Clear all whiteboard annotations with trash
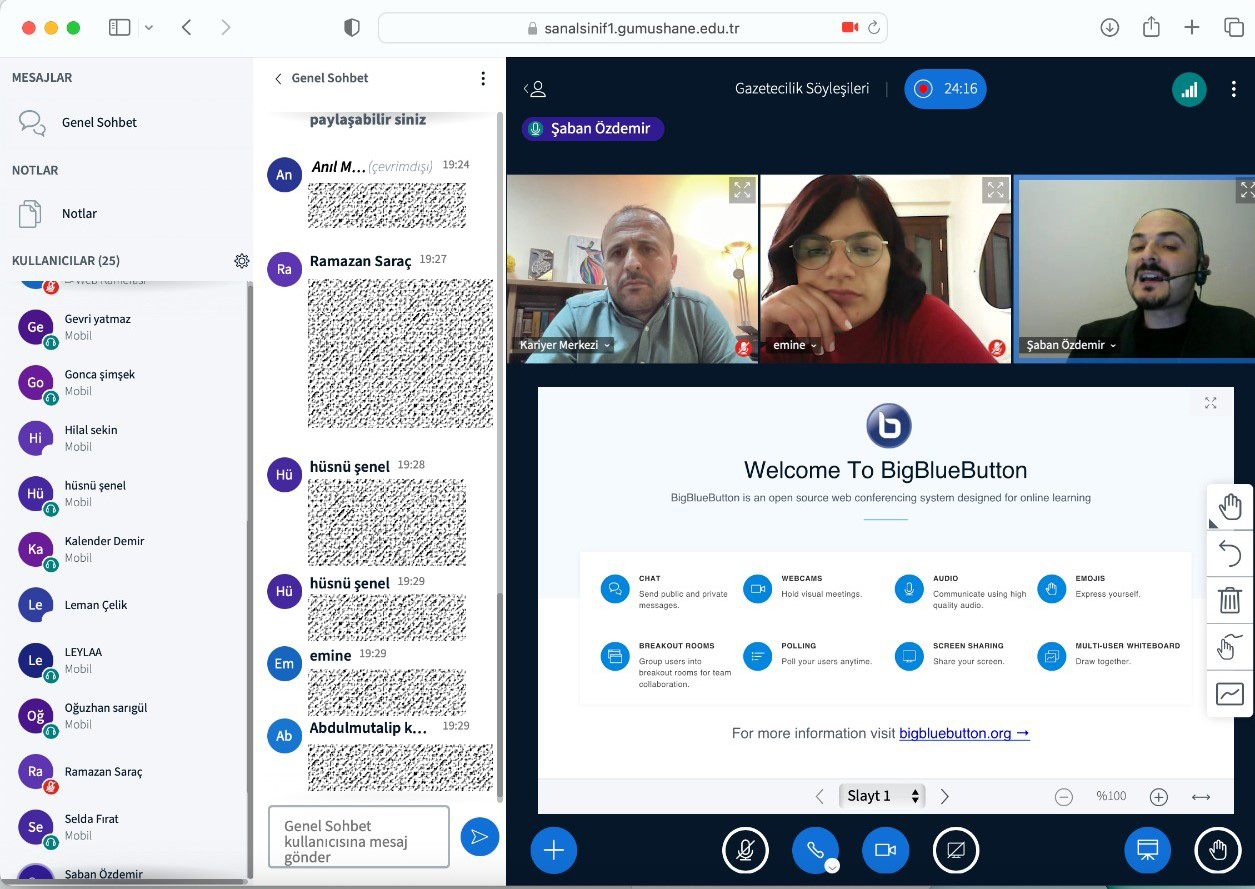 click(1230, 600)
